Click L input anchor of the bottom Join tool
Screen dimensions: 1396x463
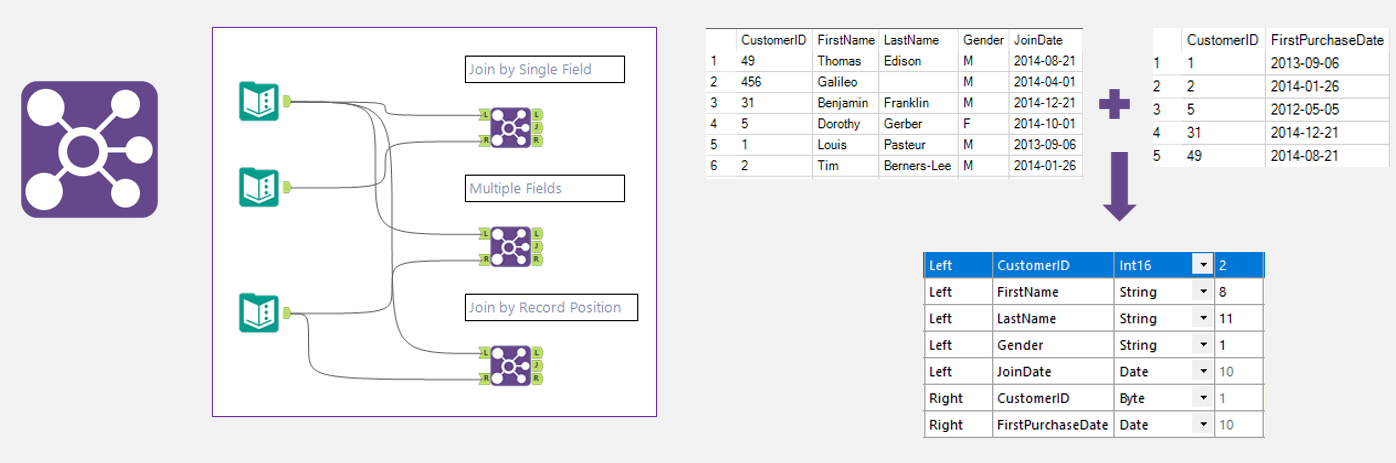484,352
